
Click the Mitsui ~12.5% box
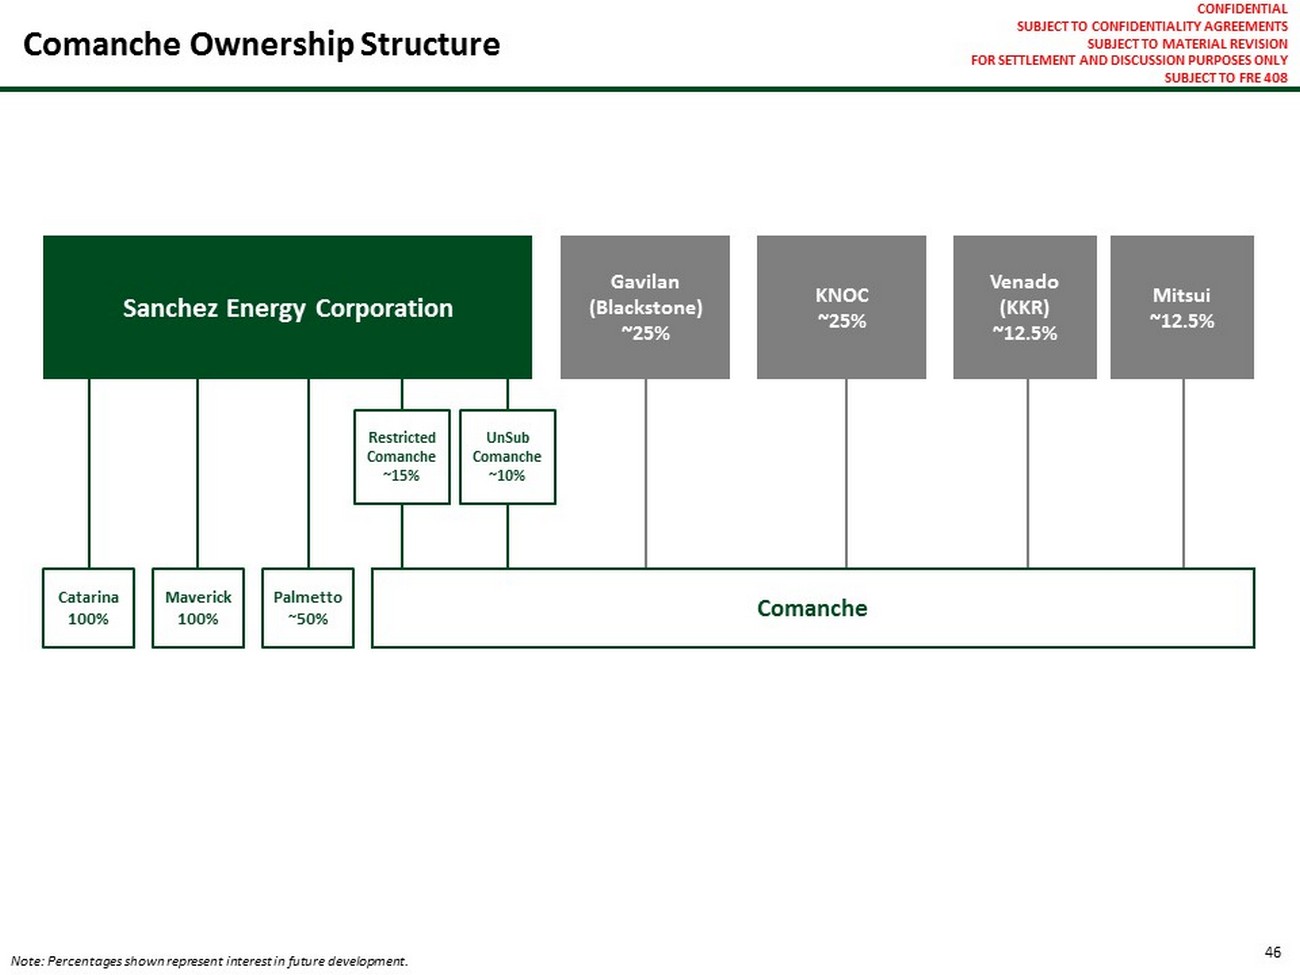1181,307
